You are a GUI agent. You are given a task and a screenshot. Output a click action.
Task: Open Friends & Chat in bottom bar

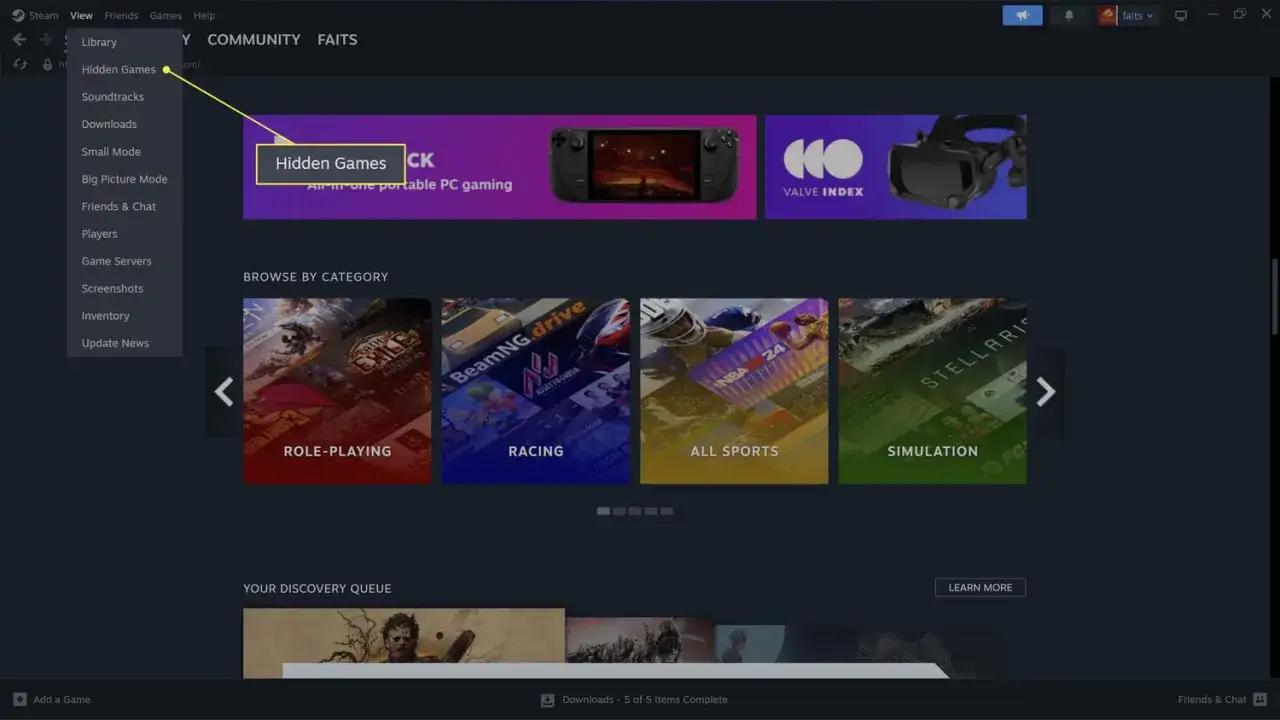[1212, 699]
